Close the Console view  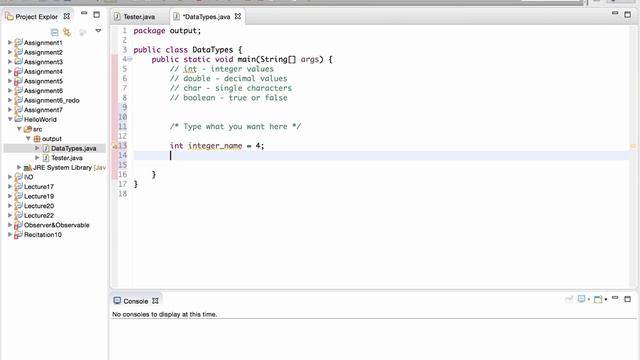[155, 301]
